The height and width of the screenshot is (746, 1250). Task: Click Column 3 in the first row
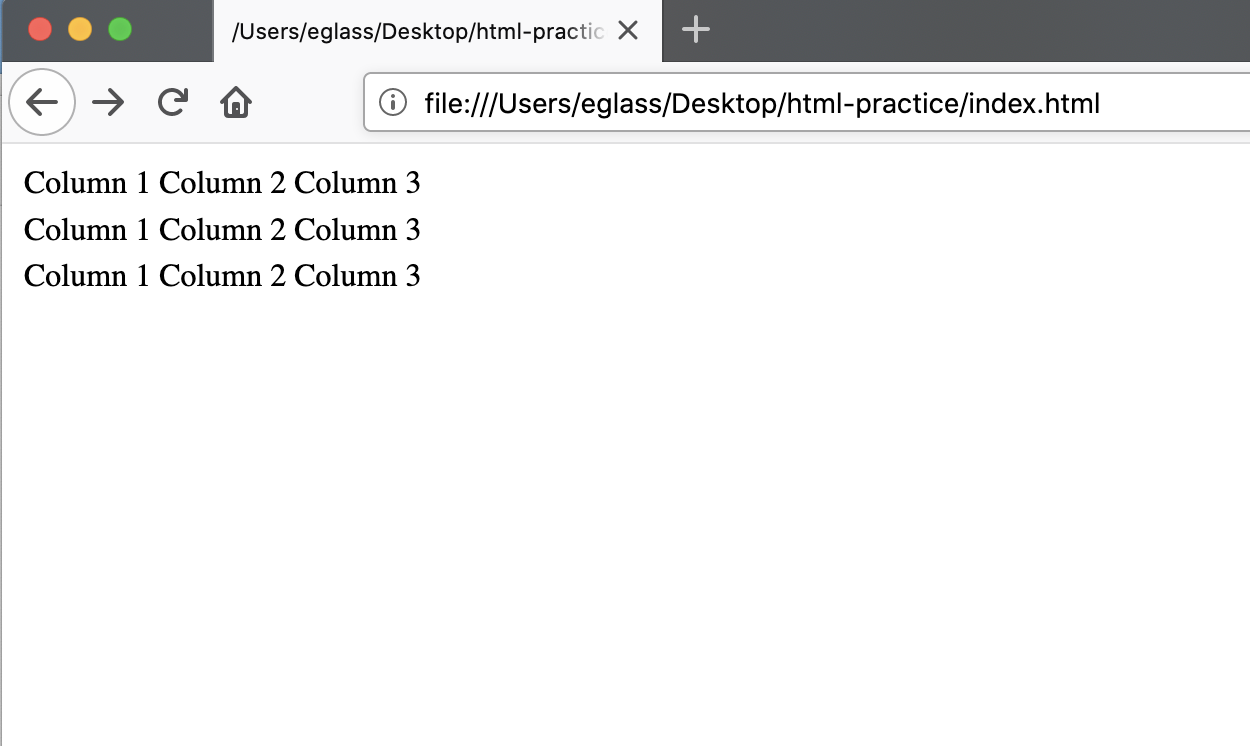(x=357, y=183)
